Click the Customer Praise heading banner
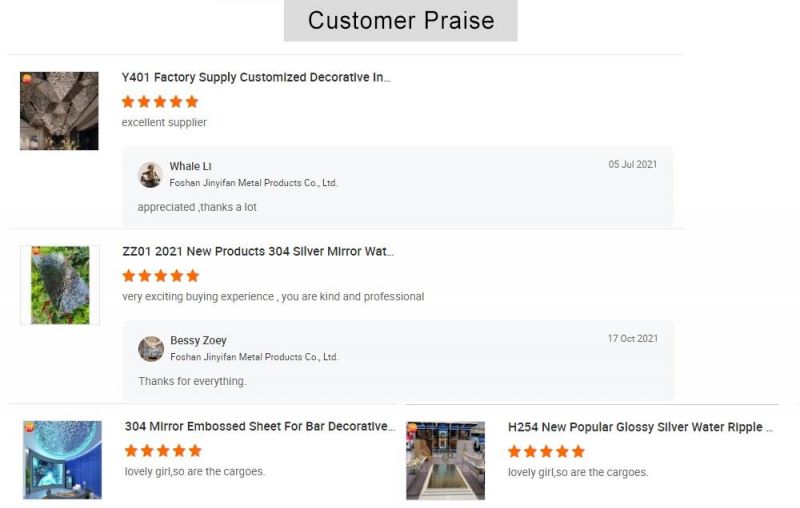Image resolution: width=800 pixels, height=508 pixels. click(x=401, y=20)
